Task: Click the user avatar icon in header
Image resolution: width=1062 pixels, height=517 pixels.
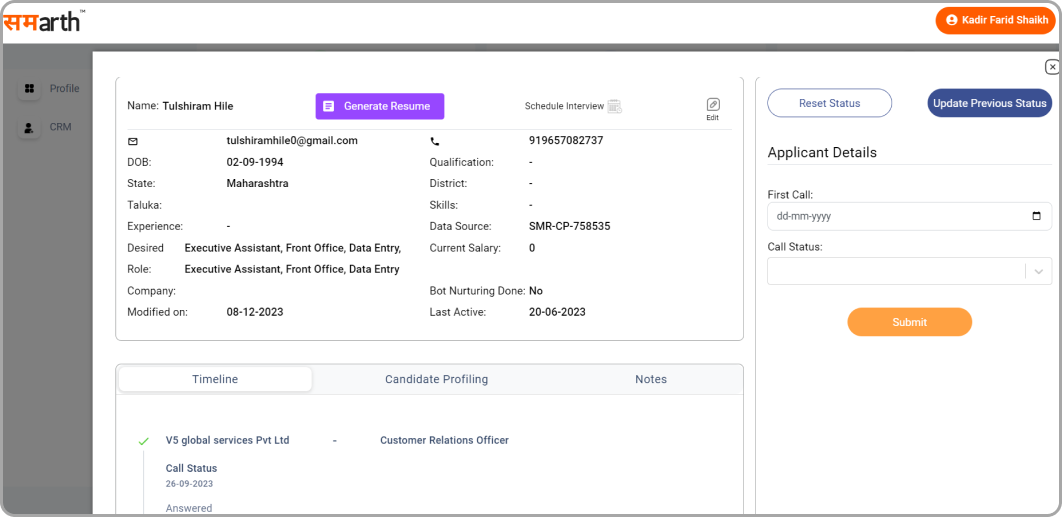Action: [951, 20]
